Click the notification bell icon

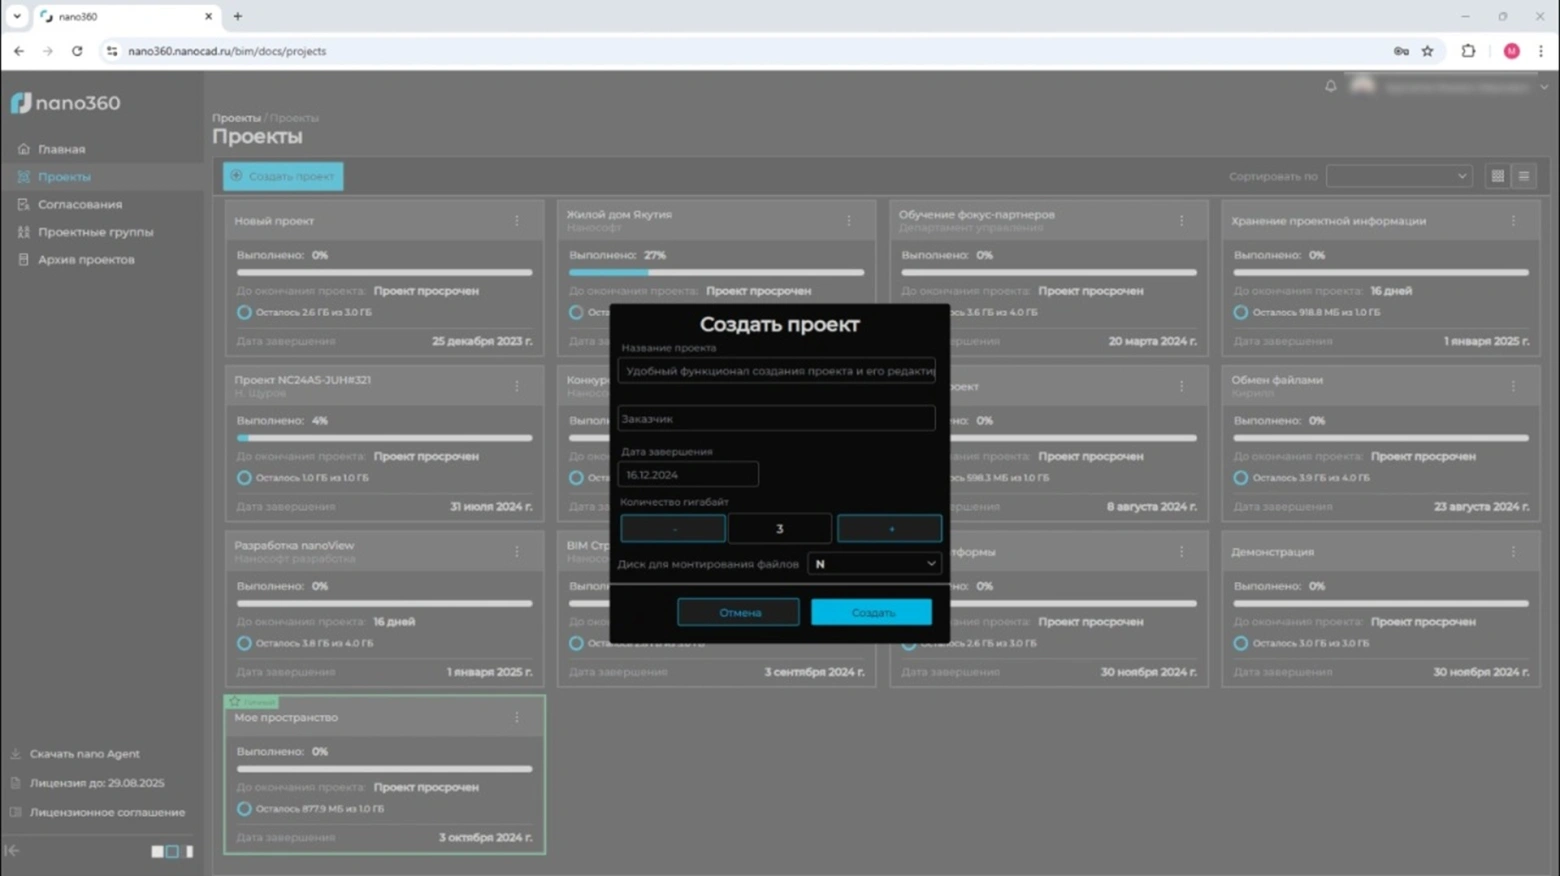pyautogui.click(x=1330, y=86)
